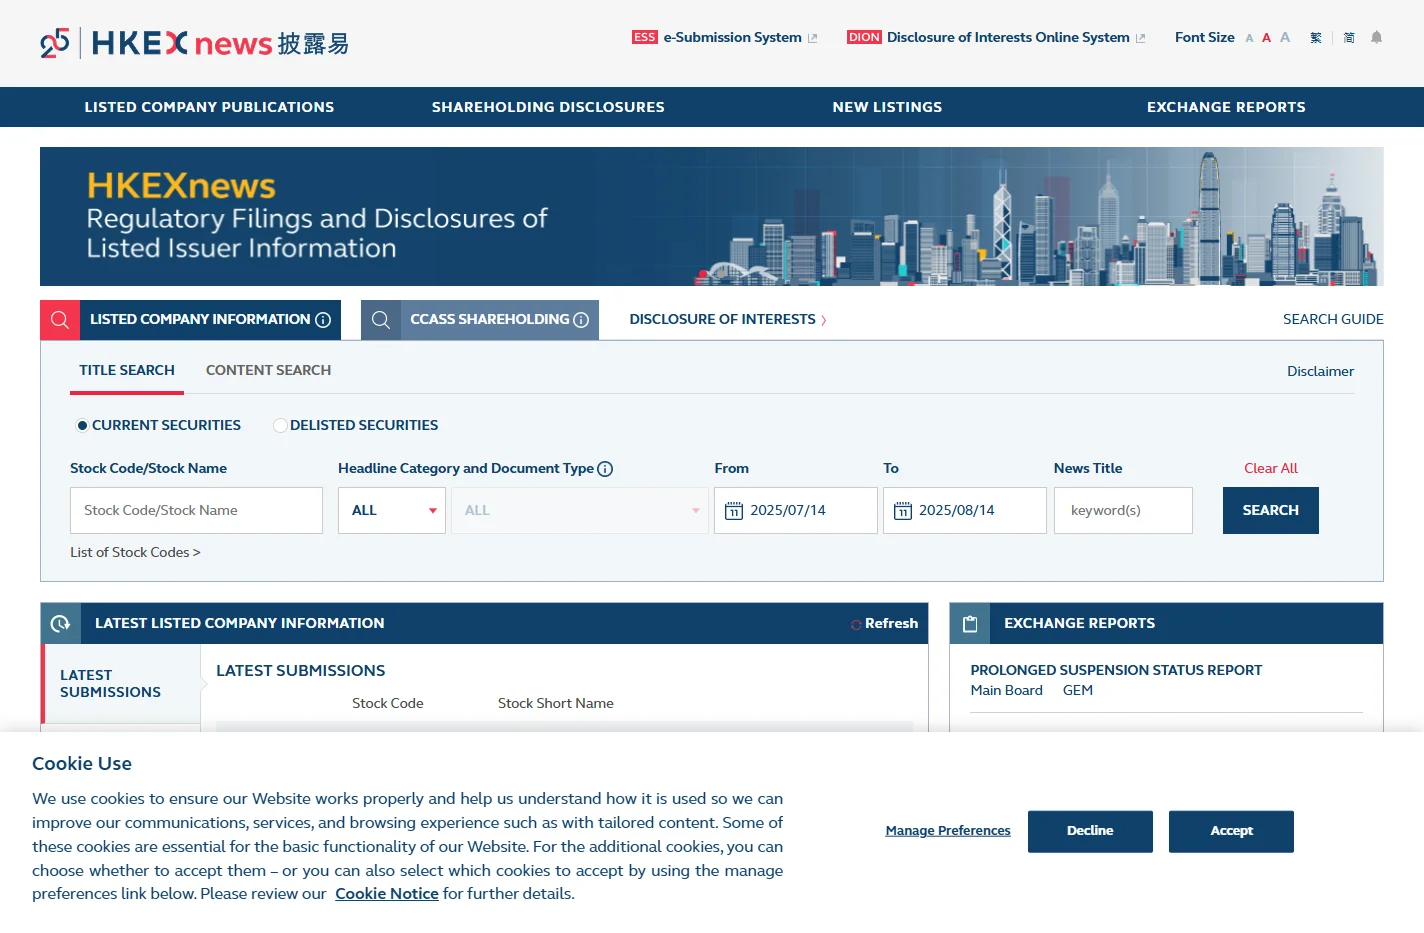Open info icon next to Listed Company Information
1424x933 pixels.
pos(323,320)
